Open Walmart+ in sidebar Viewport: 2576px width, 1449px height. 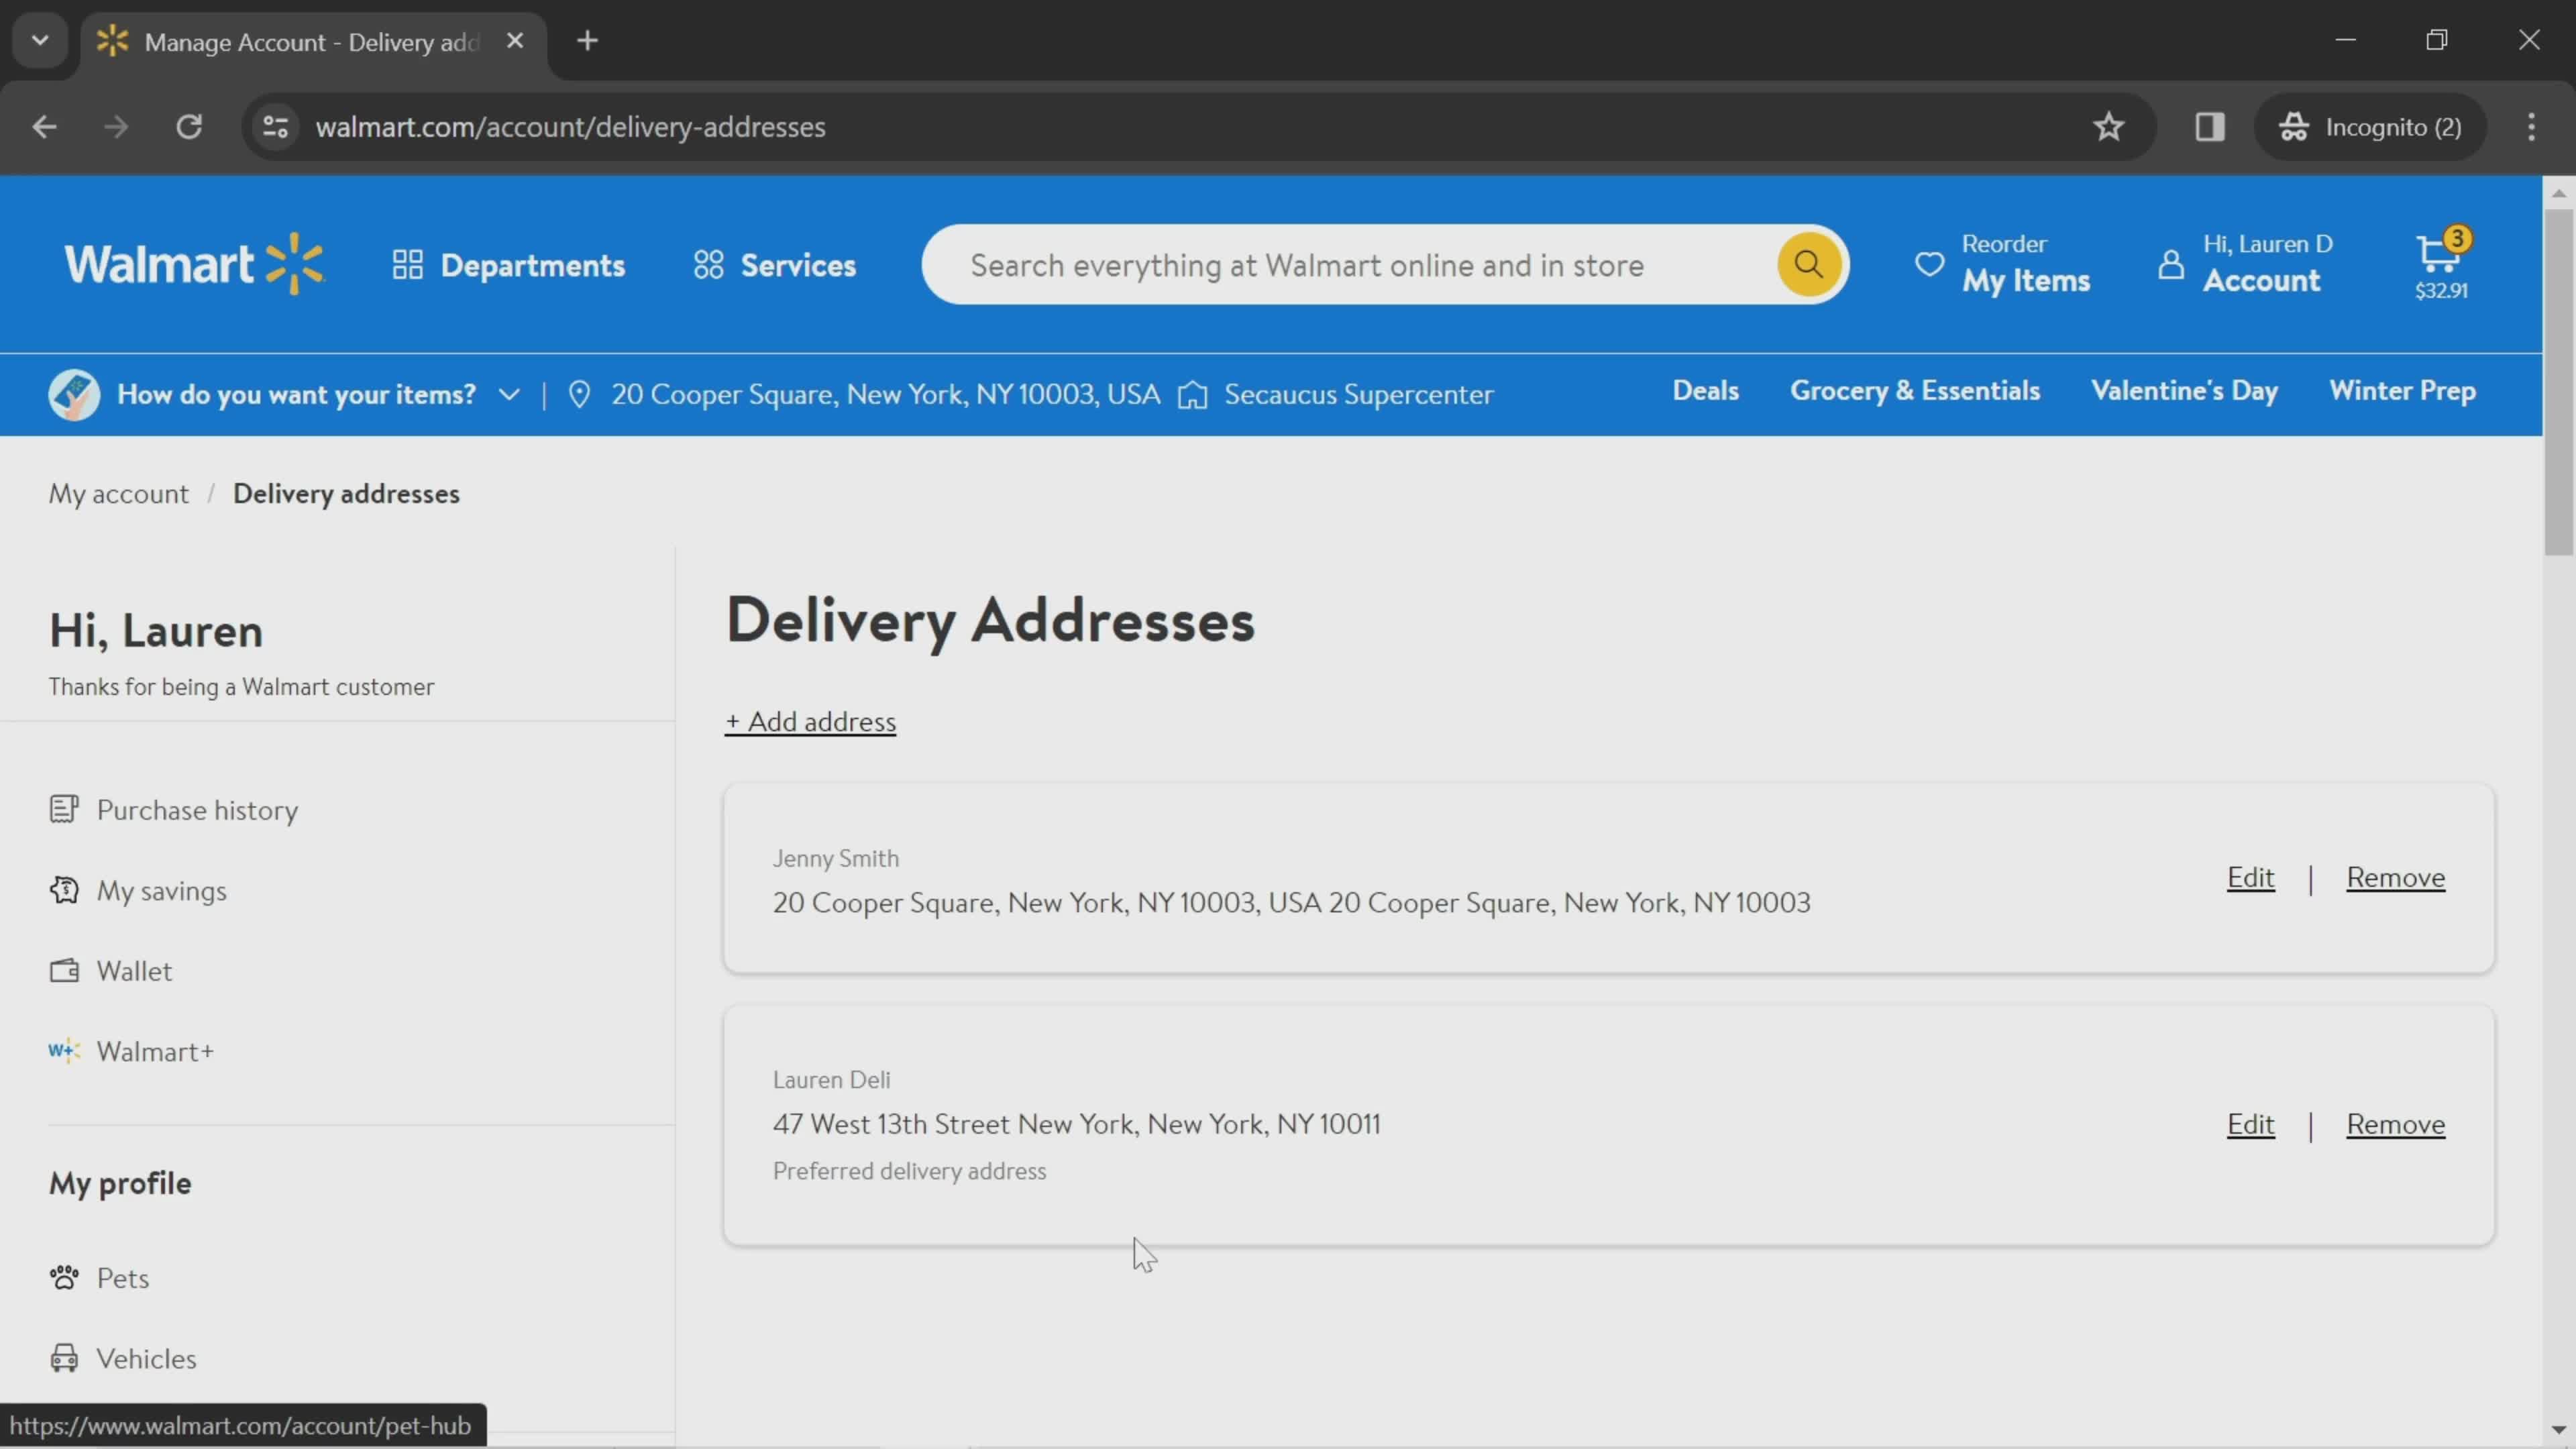pyautogui.click(x=131, y=1052)
